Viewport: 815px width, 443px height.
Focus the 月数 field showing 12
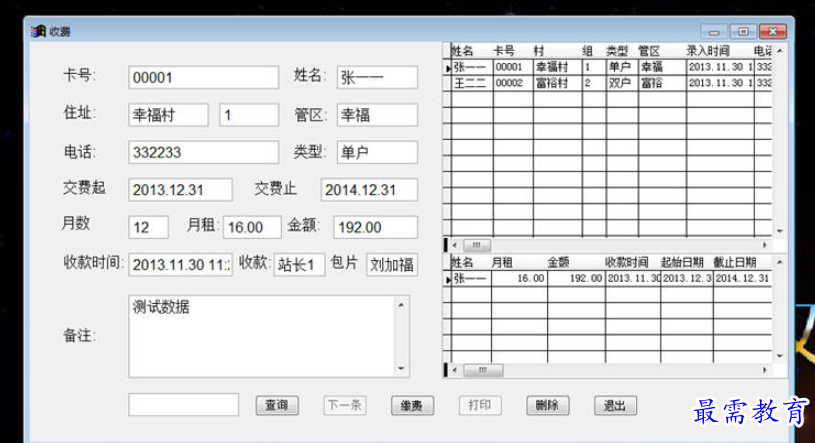[x=148, y=227]
